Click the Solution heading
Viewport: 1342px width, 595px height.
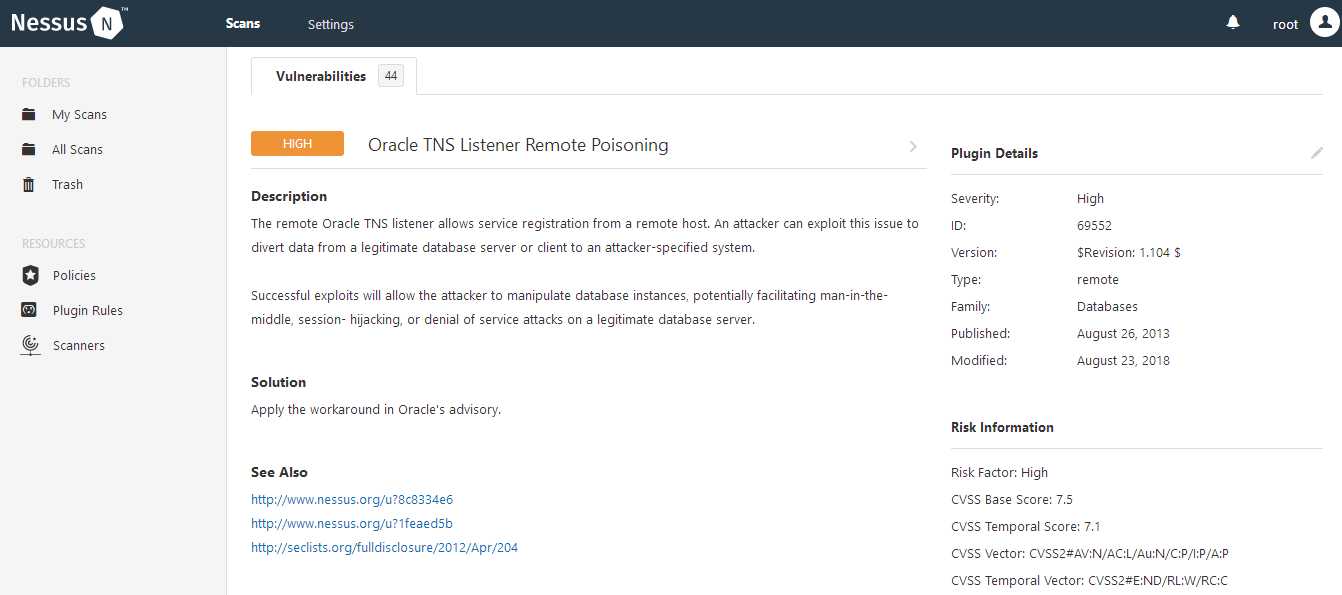(278, 382)
